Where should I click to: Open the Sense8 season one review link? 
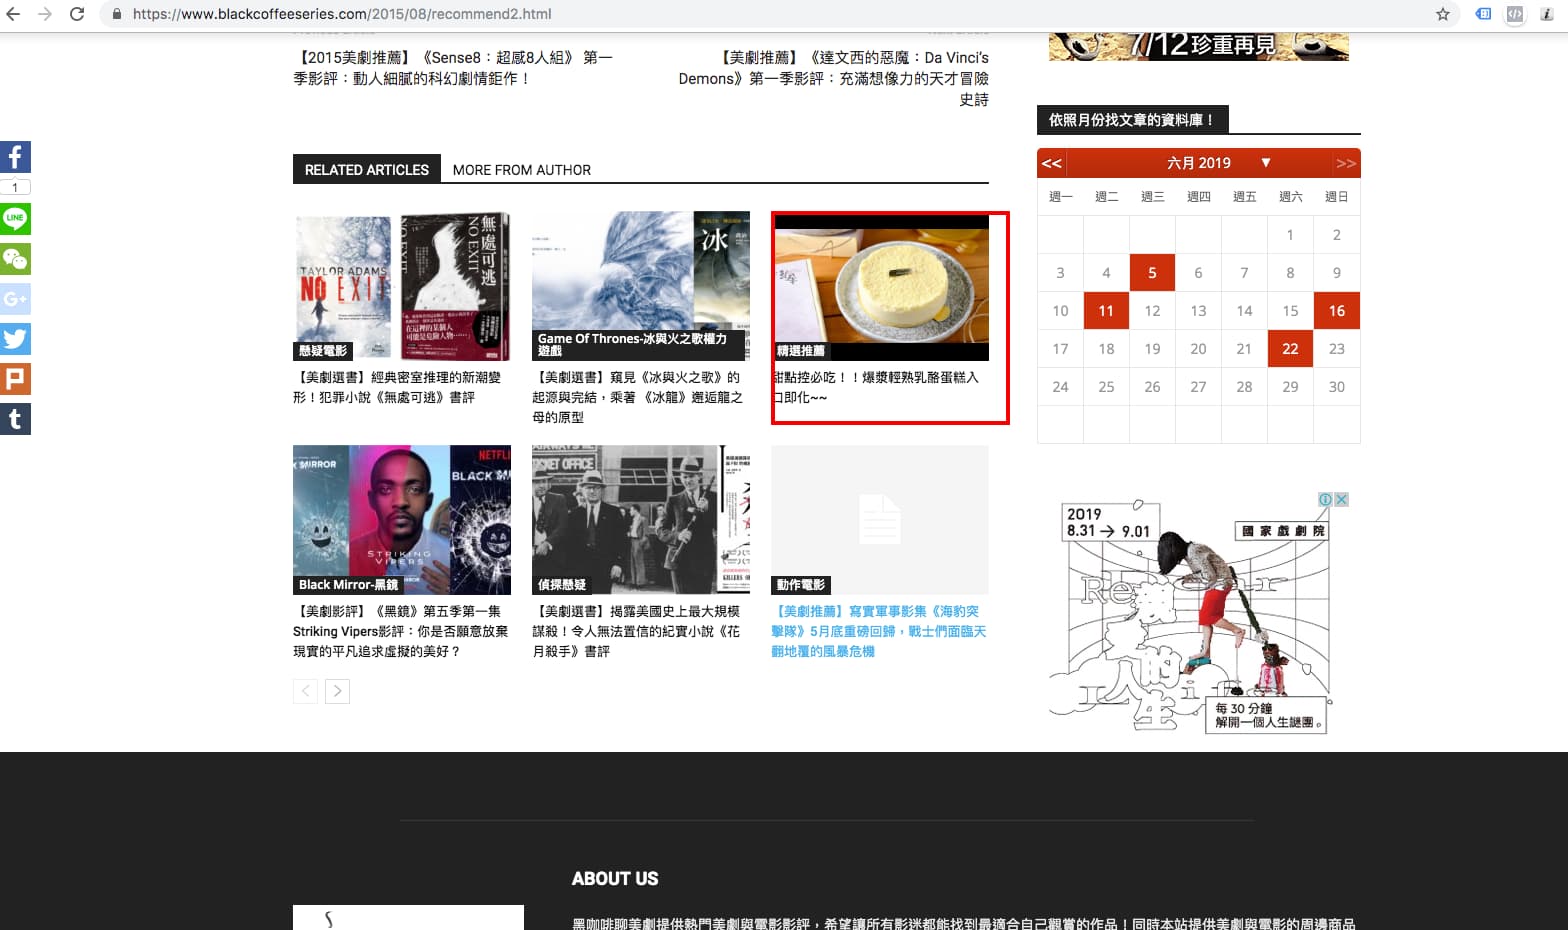452,68
